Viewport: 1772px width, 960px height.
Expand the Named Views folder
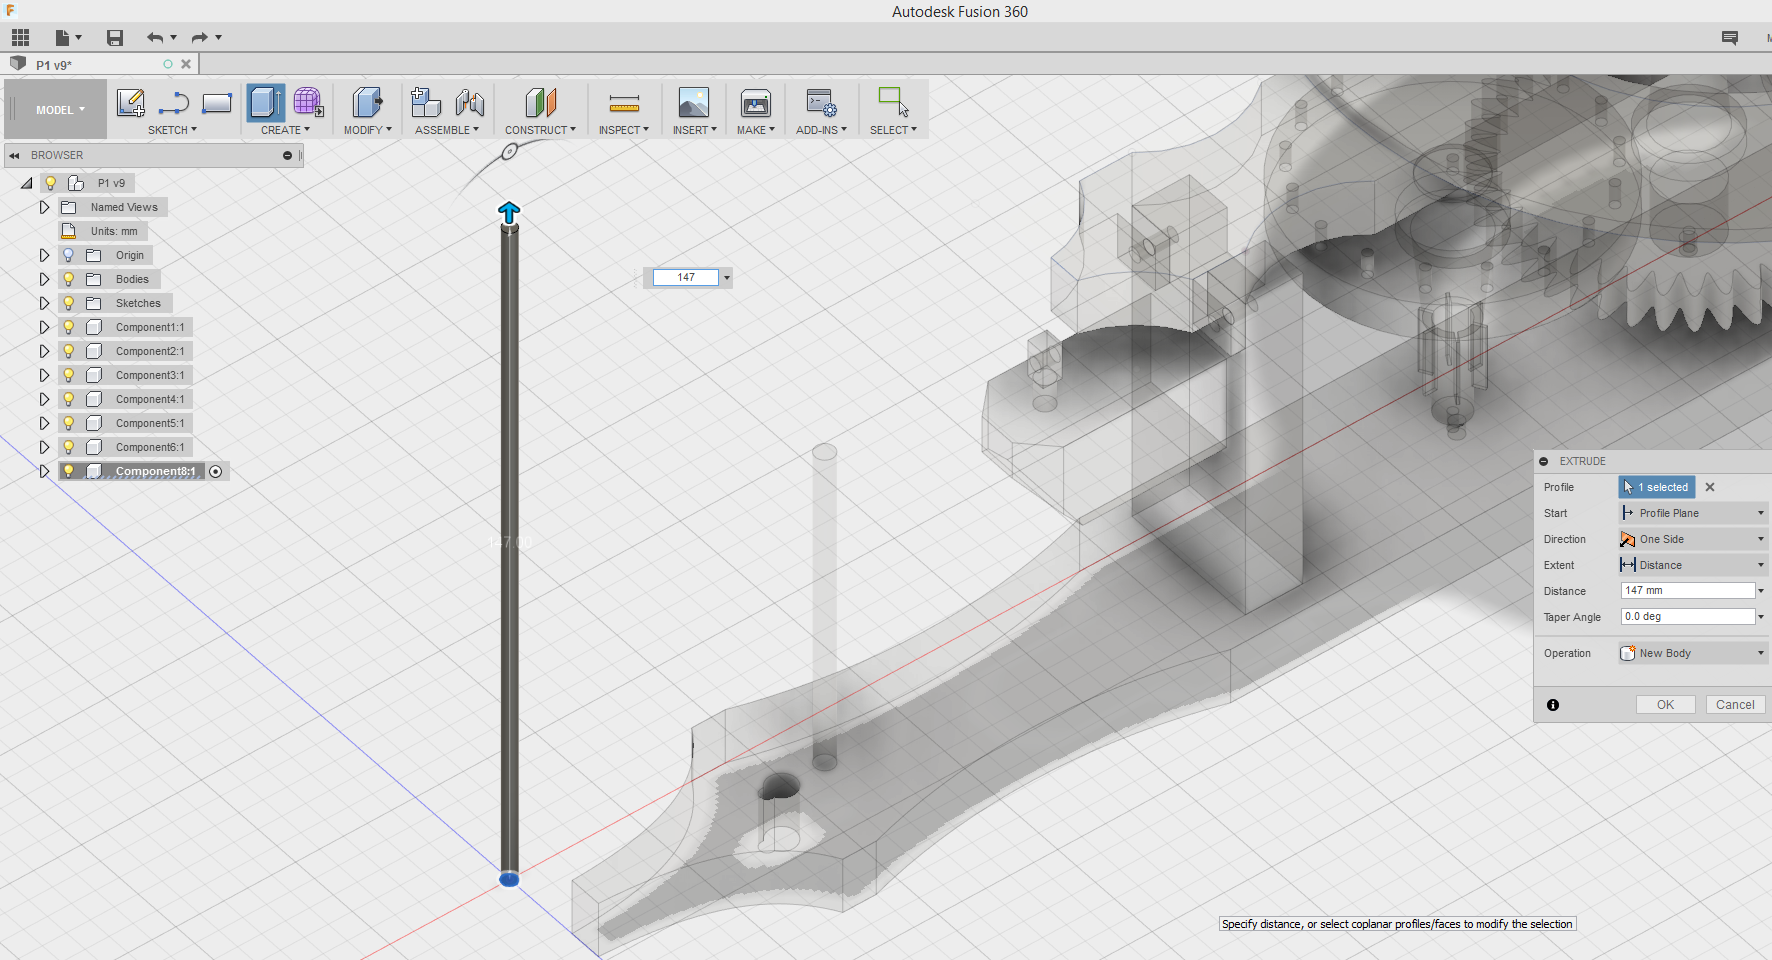44,207
